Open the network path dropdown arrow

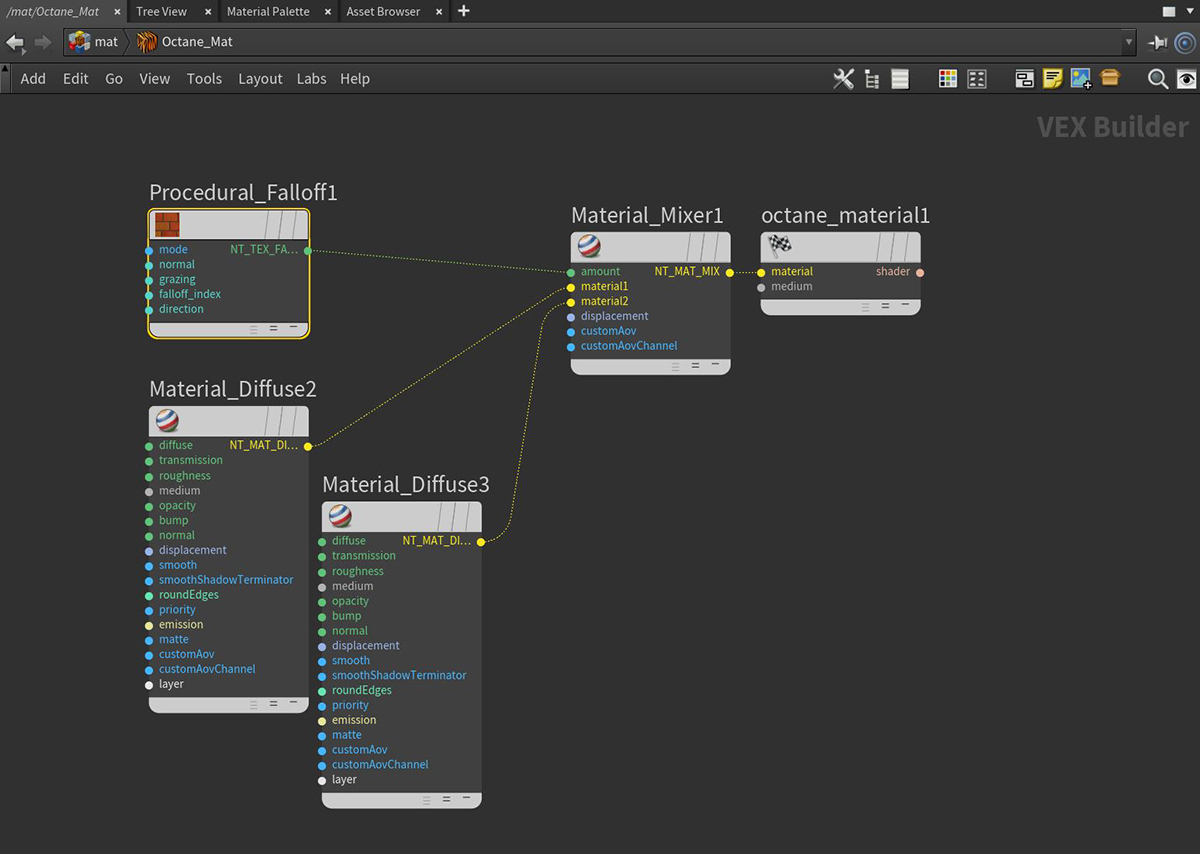pos(1129,42)
